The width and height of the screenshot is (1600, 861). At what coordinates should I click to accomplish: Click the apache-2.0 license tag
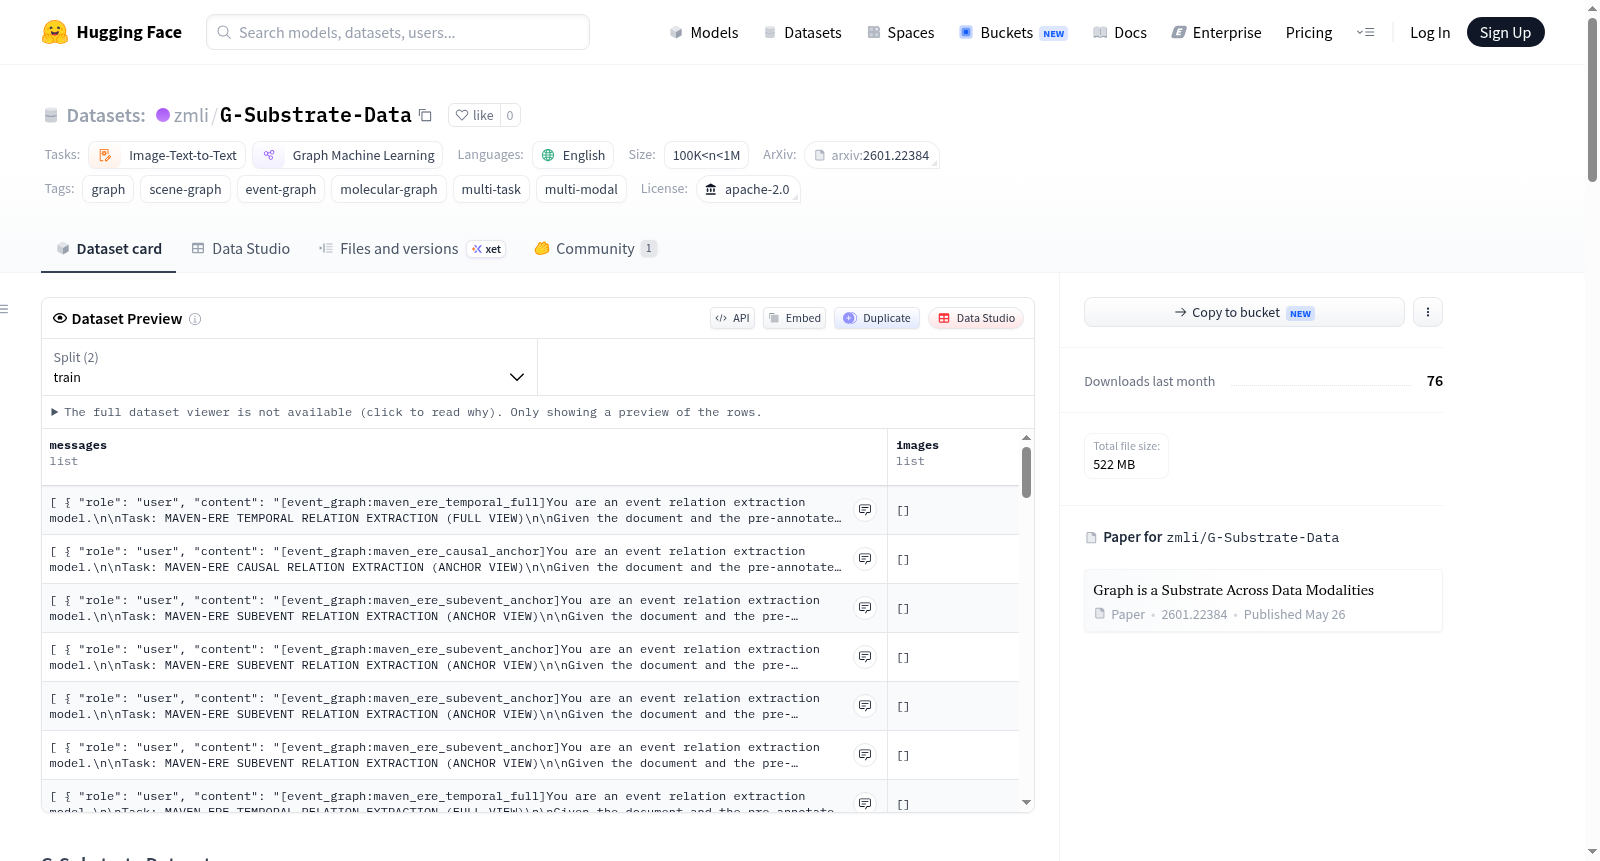[x=747, y=189]
